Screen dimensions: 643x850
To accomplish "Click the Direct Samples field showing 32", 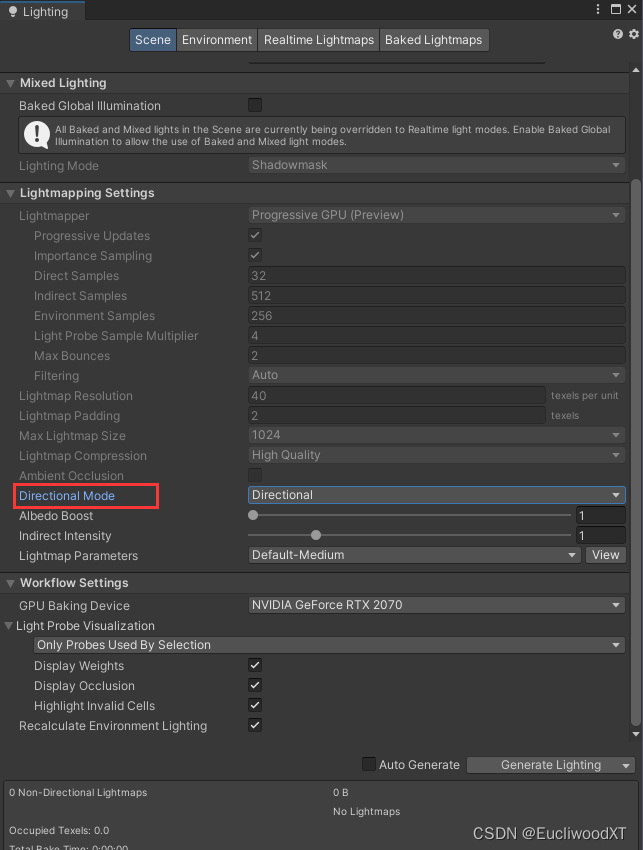I will pos(436,275).
